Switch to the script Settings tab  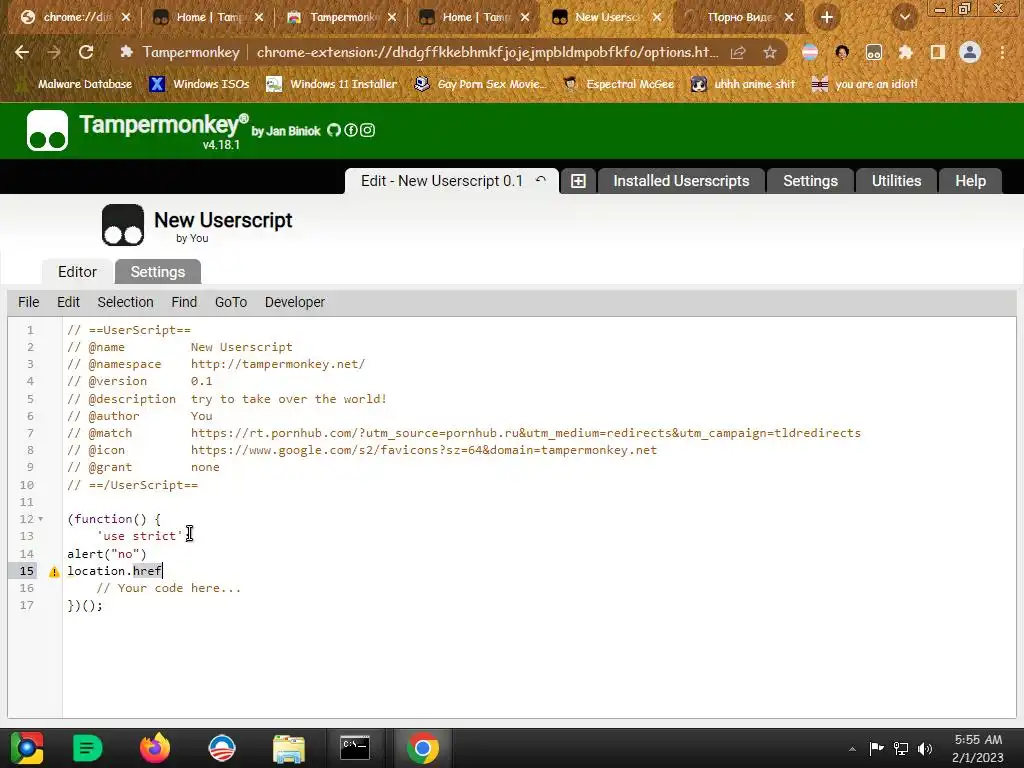pyautogui.click(x=158, y=272)
